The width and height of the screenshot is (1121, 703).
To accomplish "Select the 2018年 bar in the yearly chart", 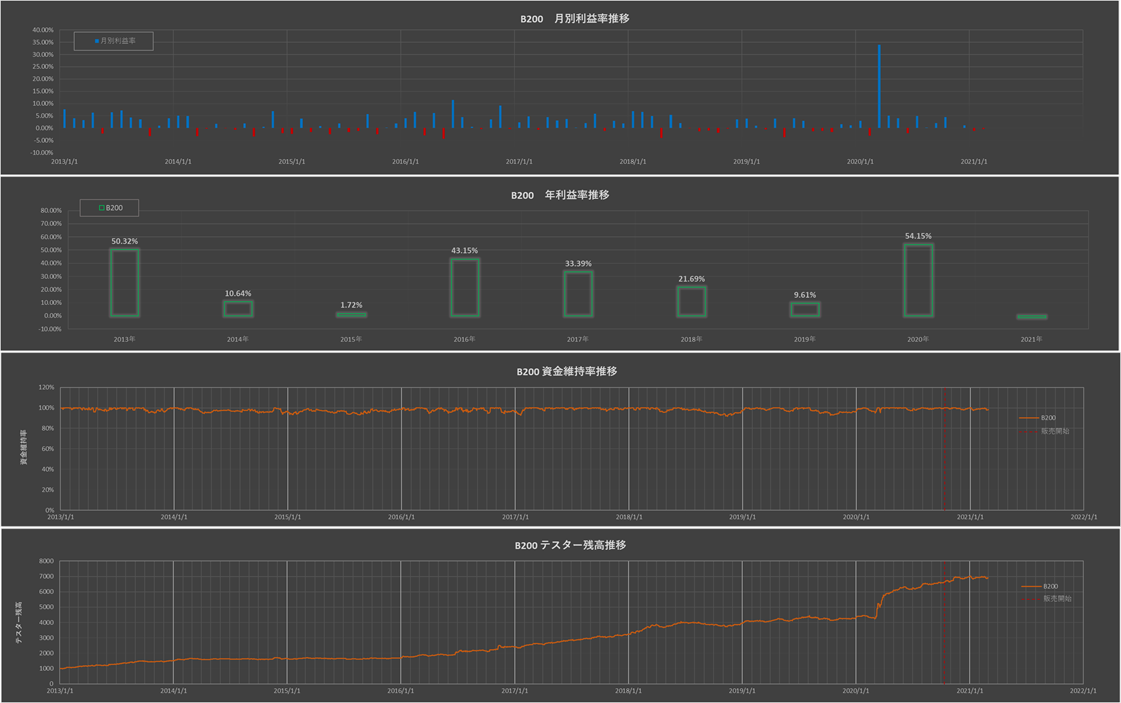I will 691,302.
